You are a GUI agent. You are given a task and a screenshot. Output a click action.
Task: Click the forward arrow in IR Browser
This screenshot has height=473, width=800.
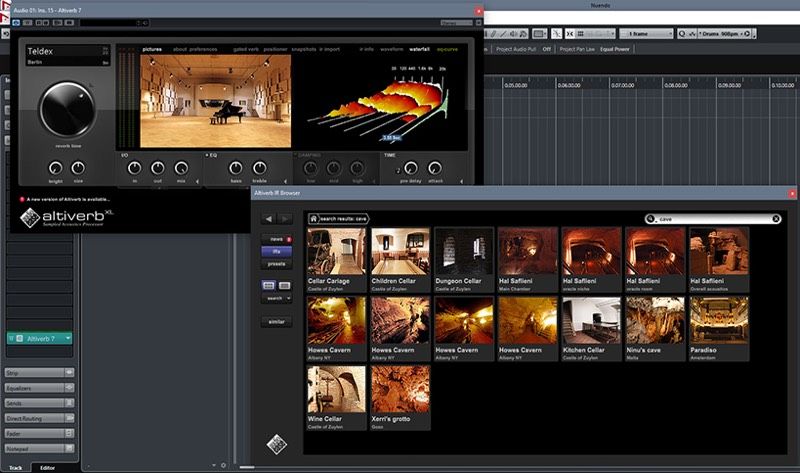[x=285, y=219]
